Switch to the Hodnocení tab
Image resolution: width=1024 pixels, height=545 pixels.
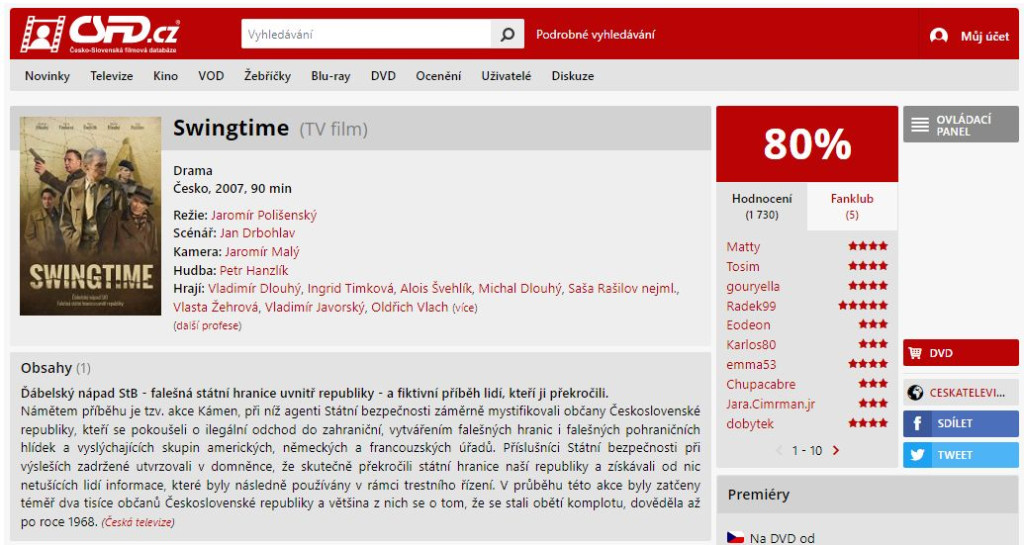761,206
